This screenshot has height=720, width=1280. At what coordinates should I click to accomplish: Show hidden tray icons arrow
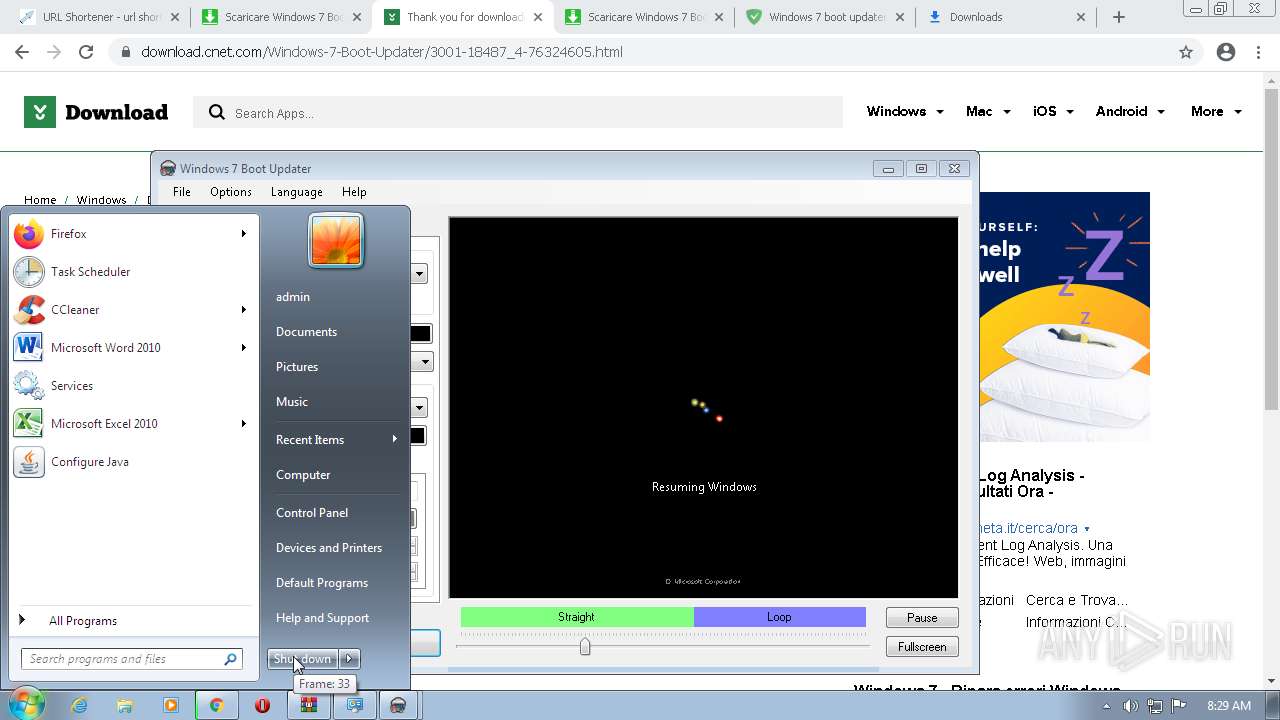[1107, 706]
